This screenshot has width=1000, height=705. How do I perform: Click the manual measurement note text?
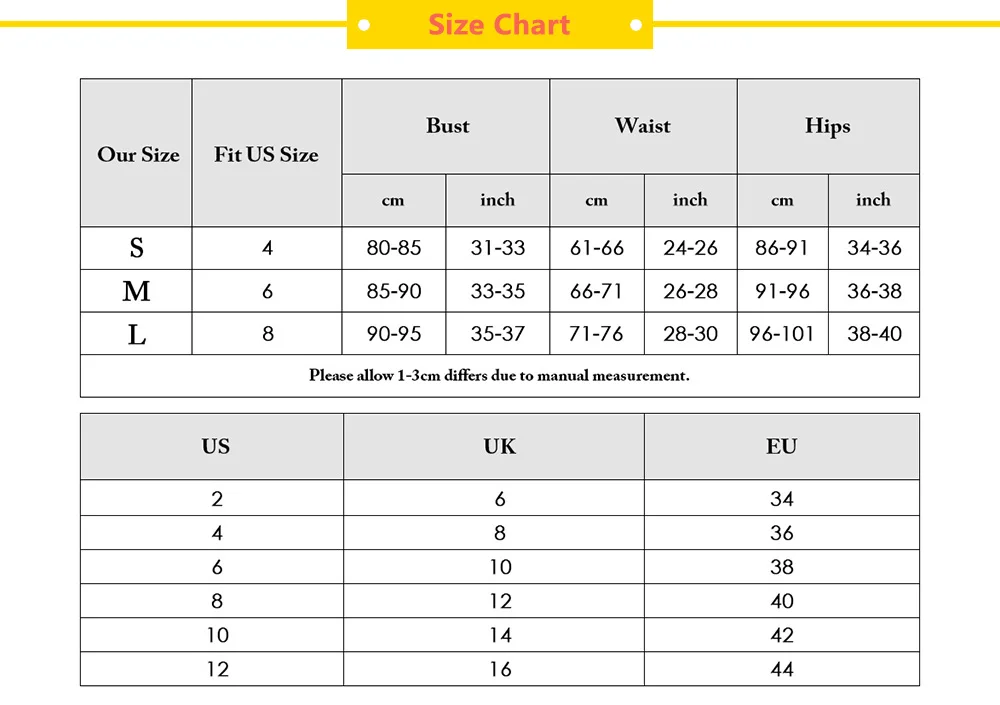click(499, 376)
